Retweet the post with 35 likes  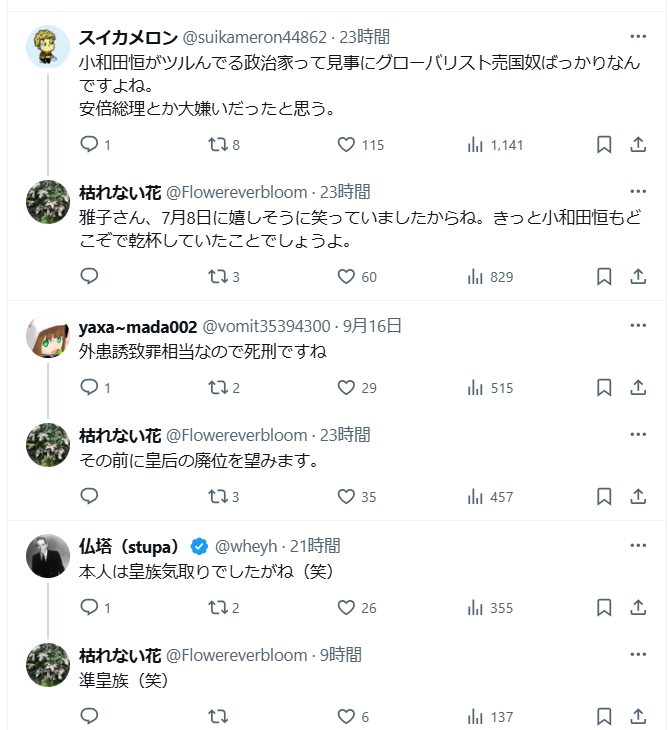(217, 496)
